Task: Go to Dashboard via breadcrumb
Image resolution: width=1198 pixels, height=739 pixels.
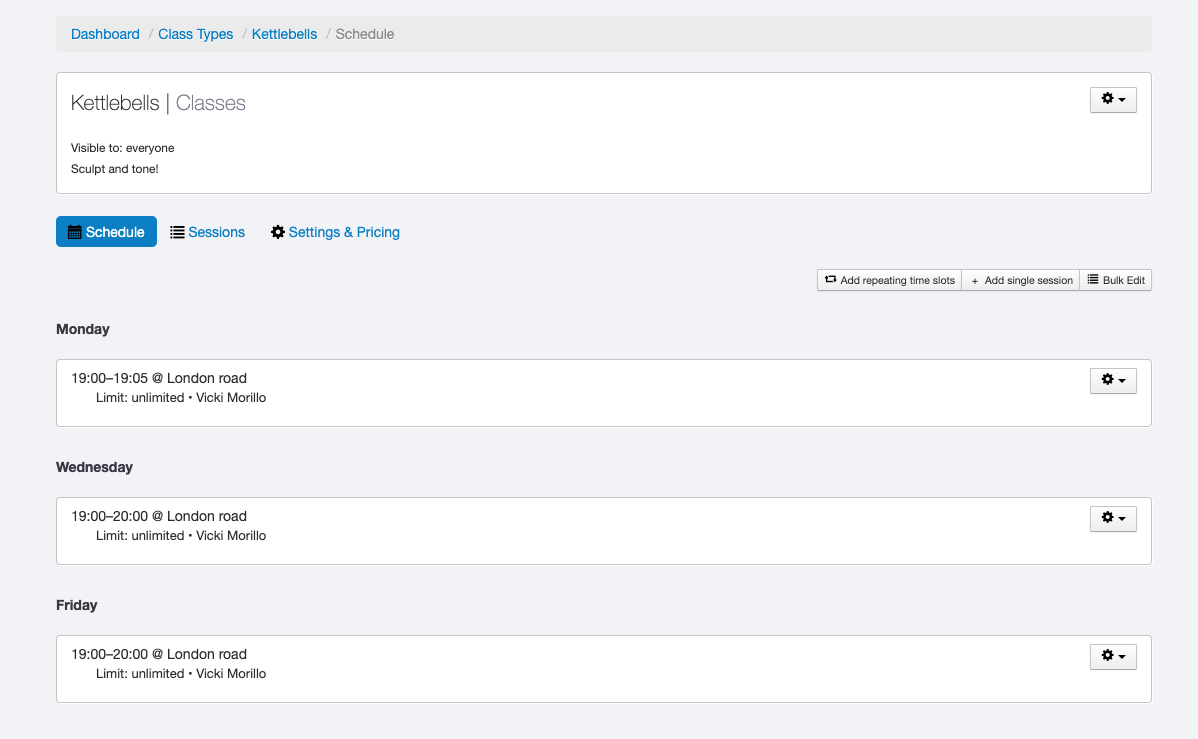Action: coord(105,34)
